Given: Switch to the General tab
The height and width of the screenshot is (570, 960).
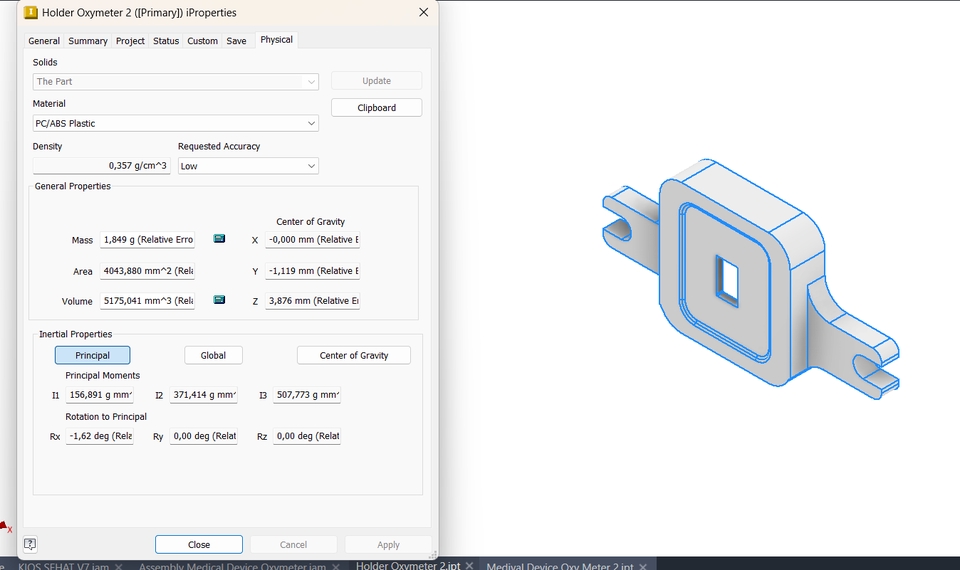Looking at the screenshot, I should [x=44, y=41].
